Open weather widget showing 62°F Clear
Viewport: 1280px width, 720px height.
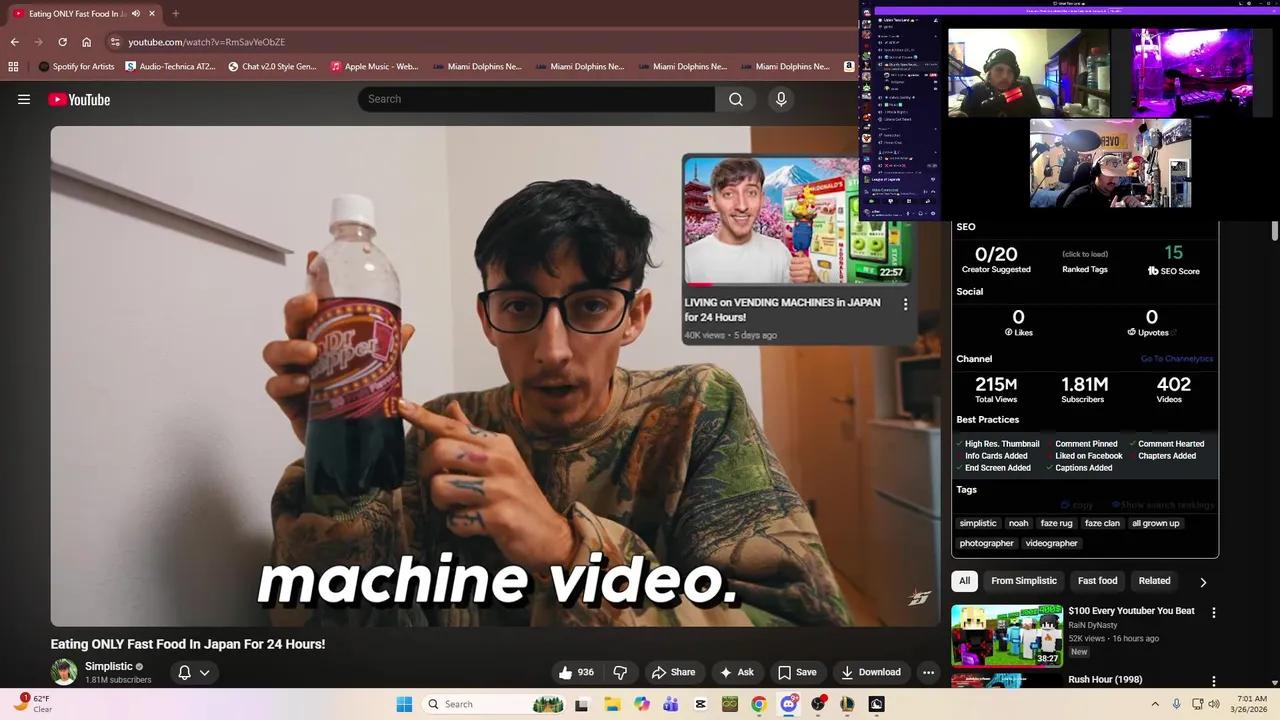pos(32,704)
